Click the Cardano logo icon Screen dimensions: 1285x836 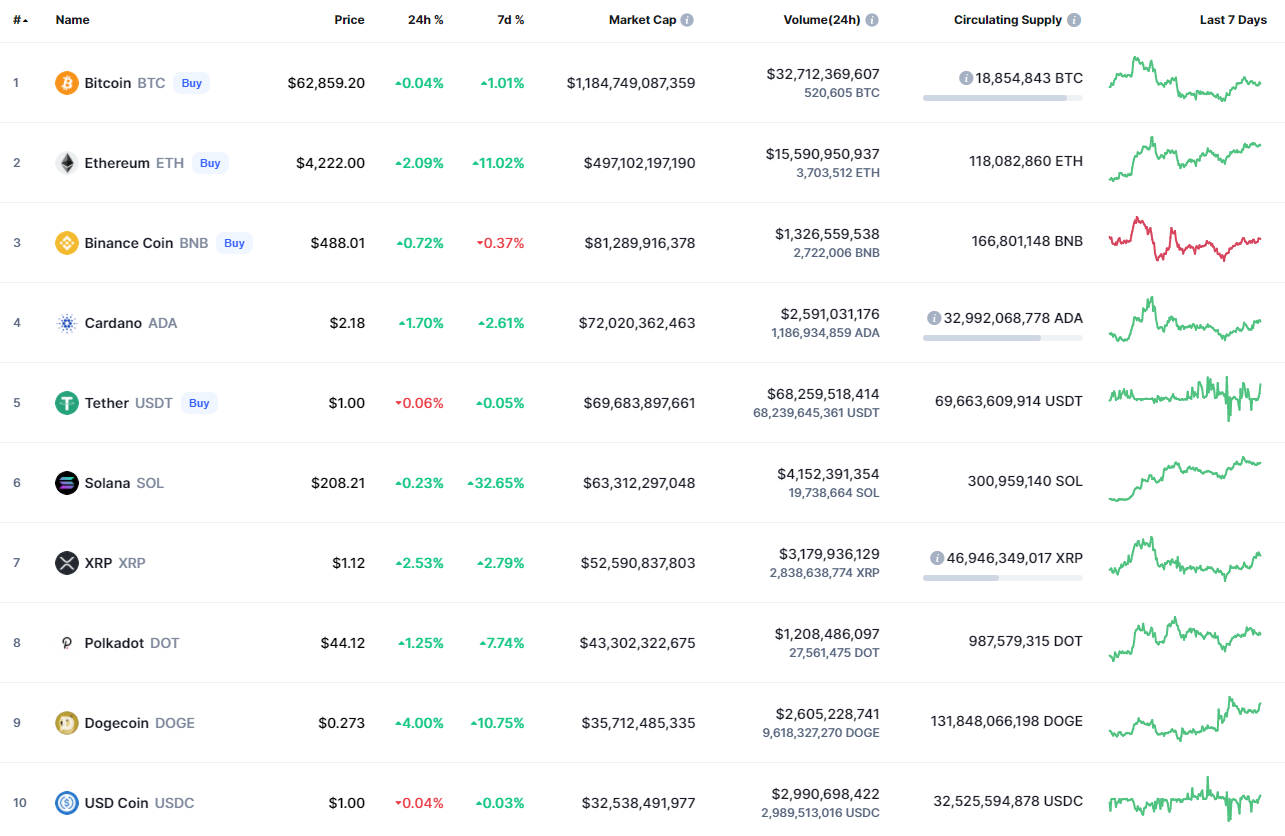coord(67,323)
